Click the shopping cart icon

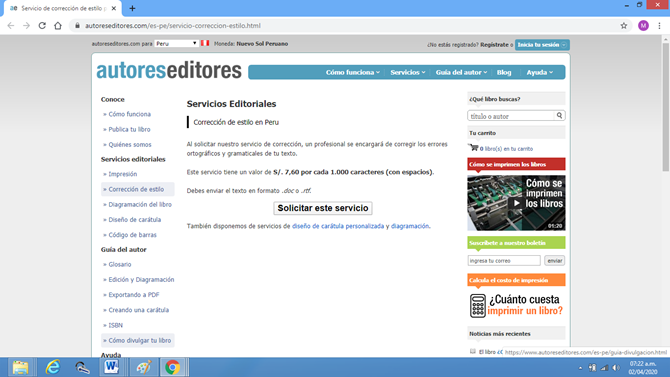(x=473, y=148)
